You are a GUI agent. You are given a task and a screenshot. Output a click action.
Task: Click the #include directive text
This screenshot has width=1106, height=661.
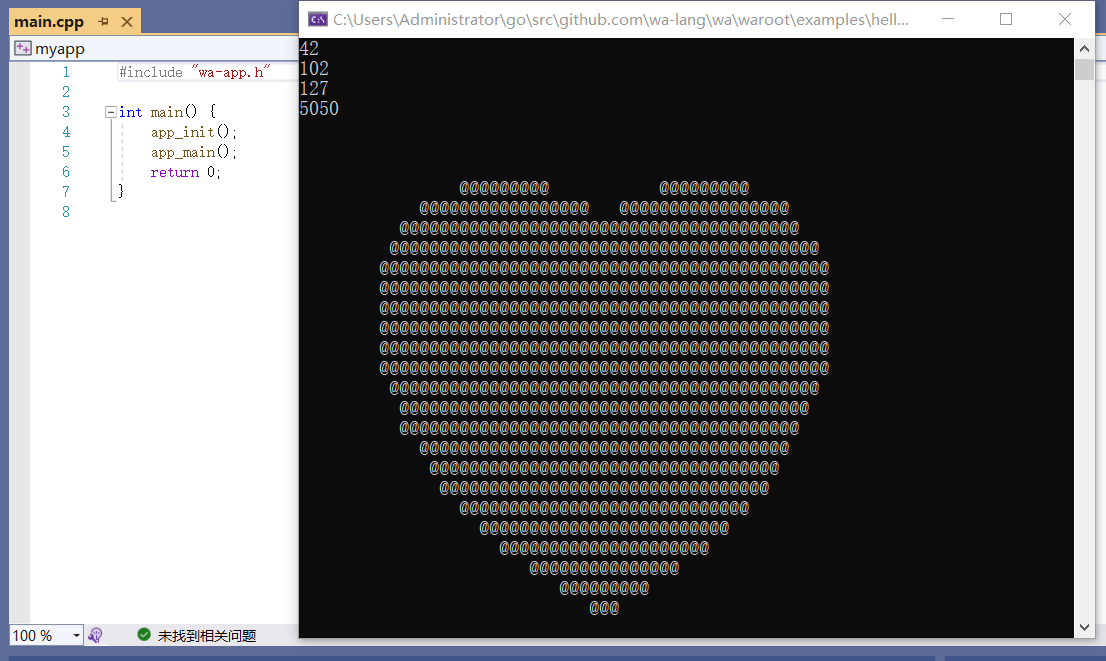click(151, 72)
